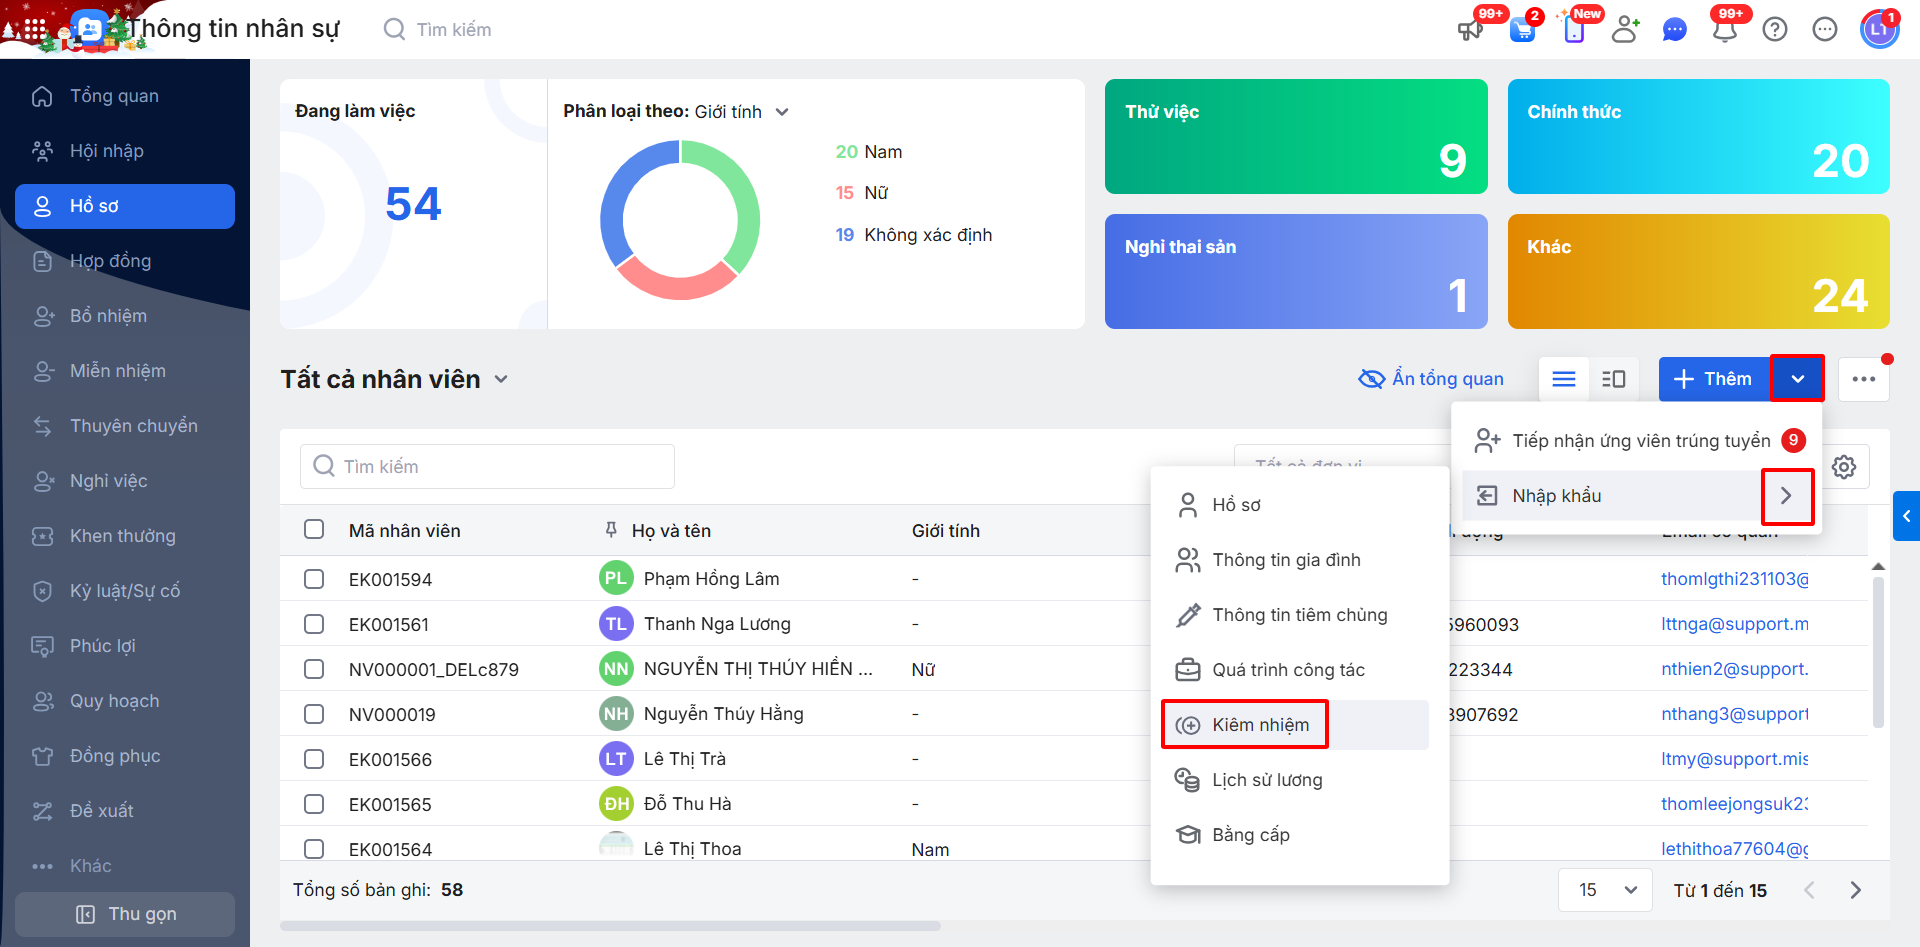
Task: Switch to list view icon
Action: pyautogui.click(x=1563, y=379)
